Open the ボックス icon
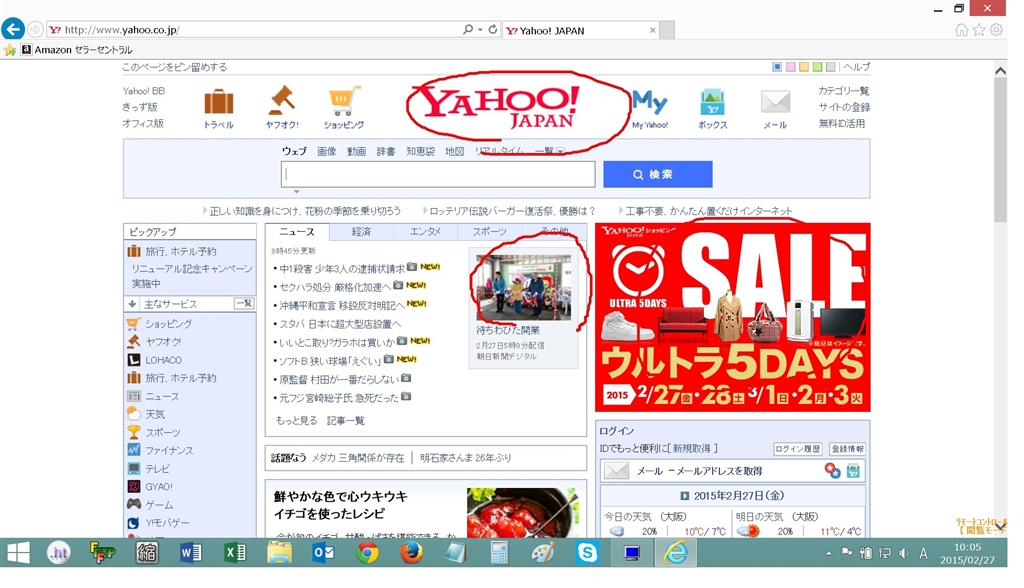The width and height of the screenshot is (1024, 588). point(712,102)
